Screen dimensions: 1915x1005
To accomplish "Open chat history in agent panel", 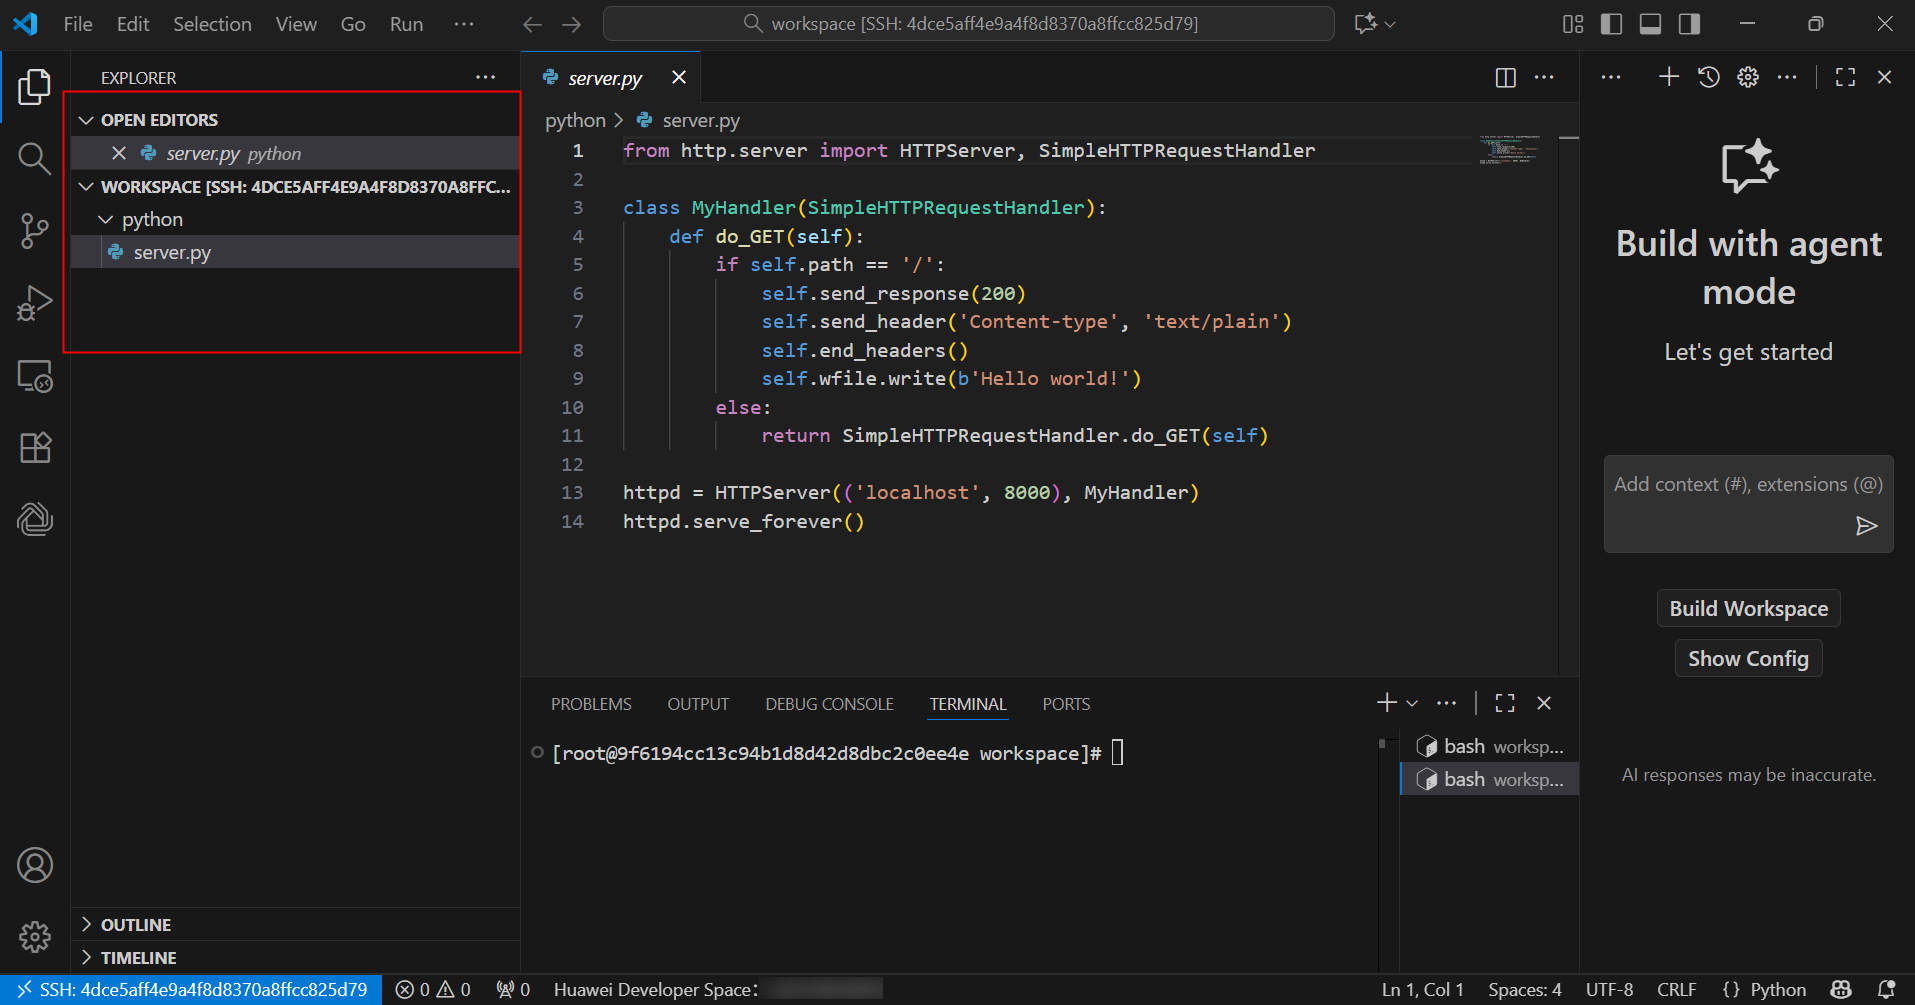I will click(1708, 77).
